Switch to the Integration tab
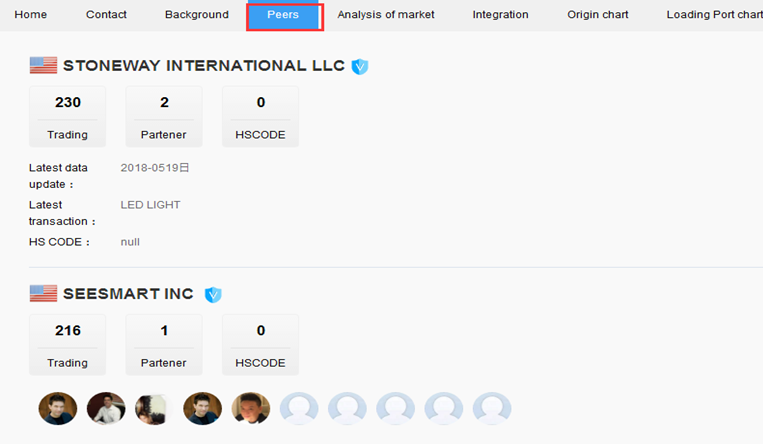Viewport: 763px width, 445px height. [501, 15]
